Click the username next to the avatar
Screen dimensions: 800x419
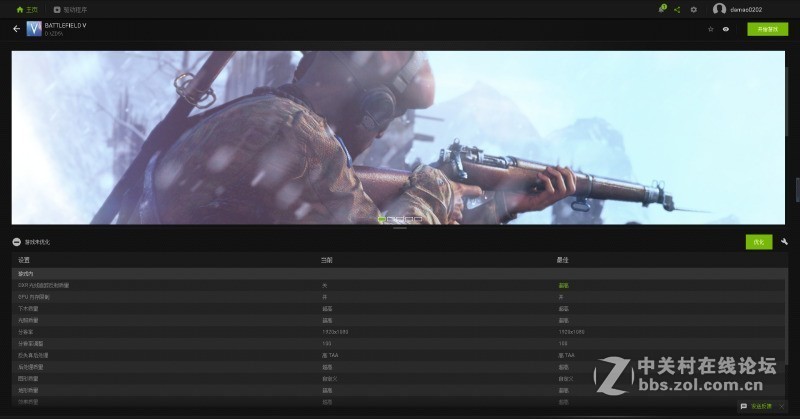[746, 10]
